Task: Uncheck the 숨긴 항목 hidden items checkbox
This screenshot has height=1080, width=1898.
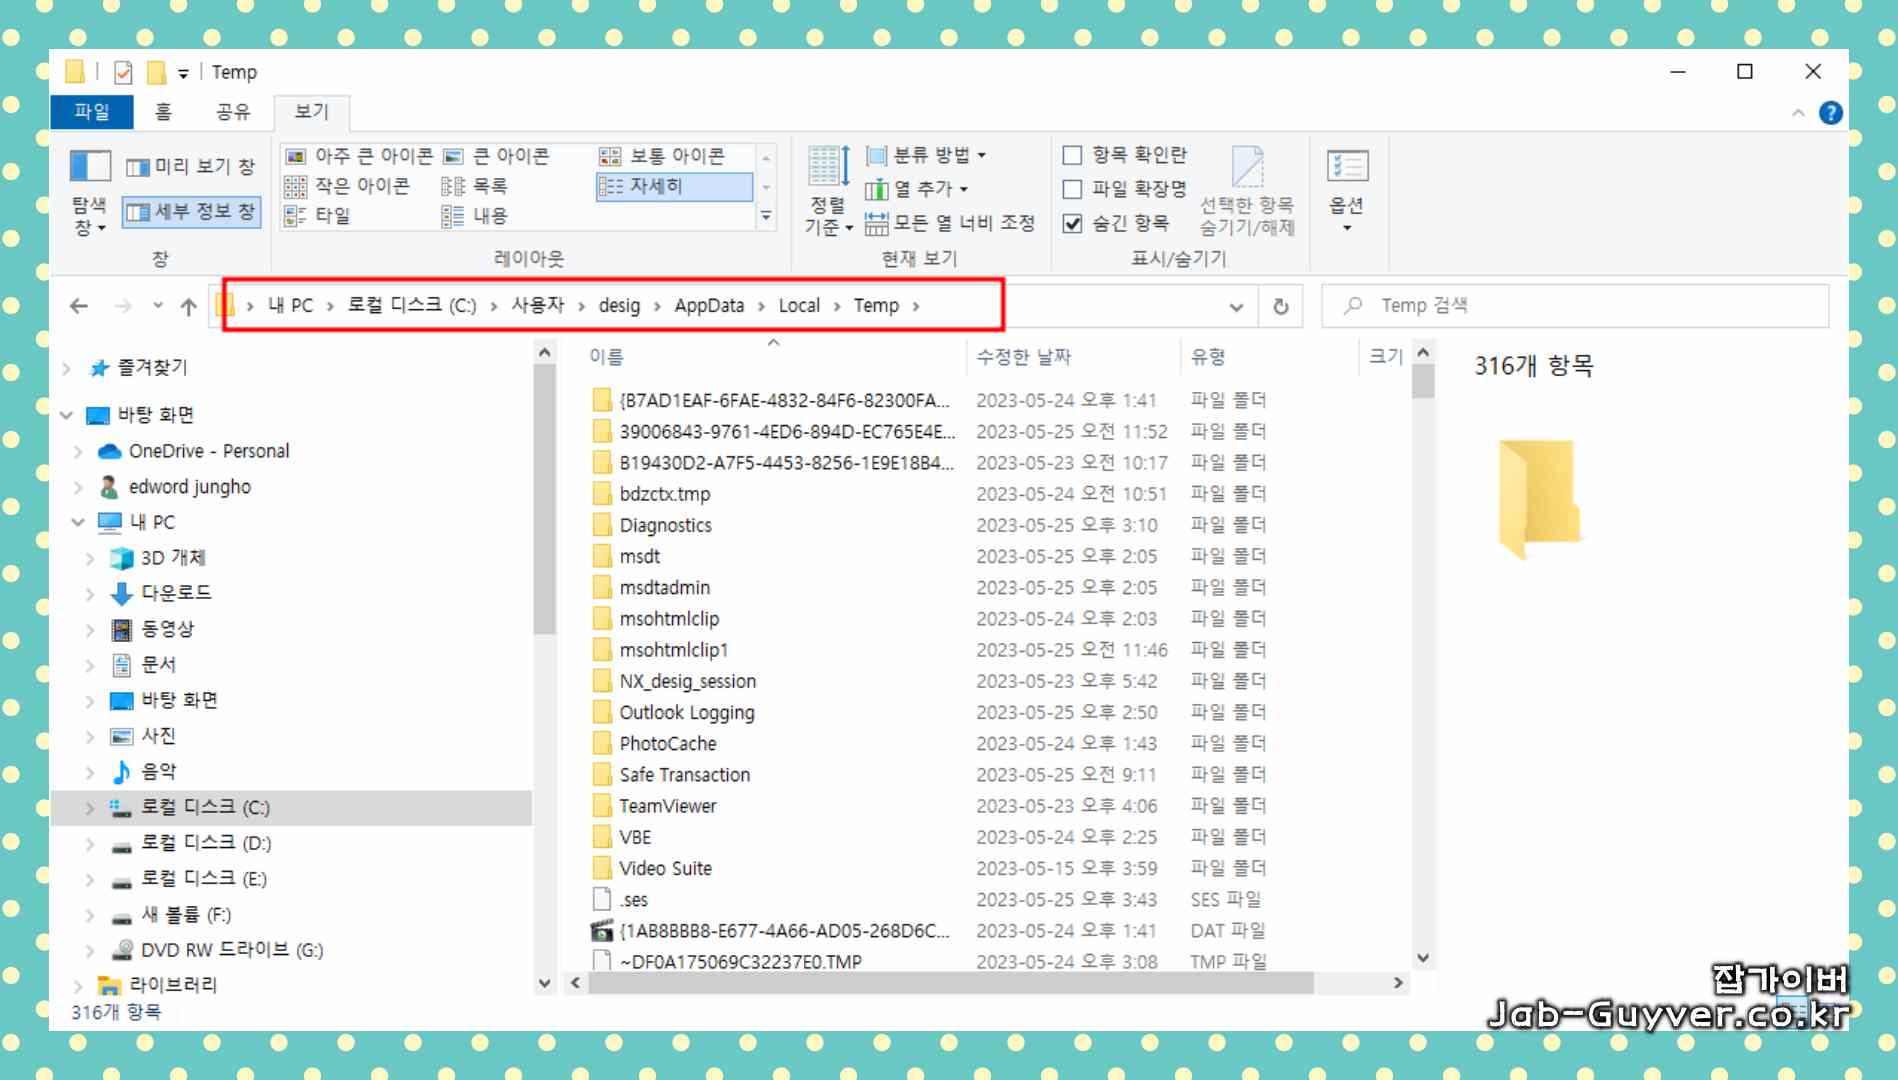Action: pyautogui.click(x=1072, y=223)
